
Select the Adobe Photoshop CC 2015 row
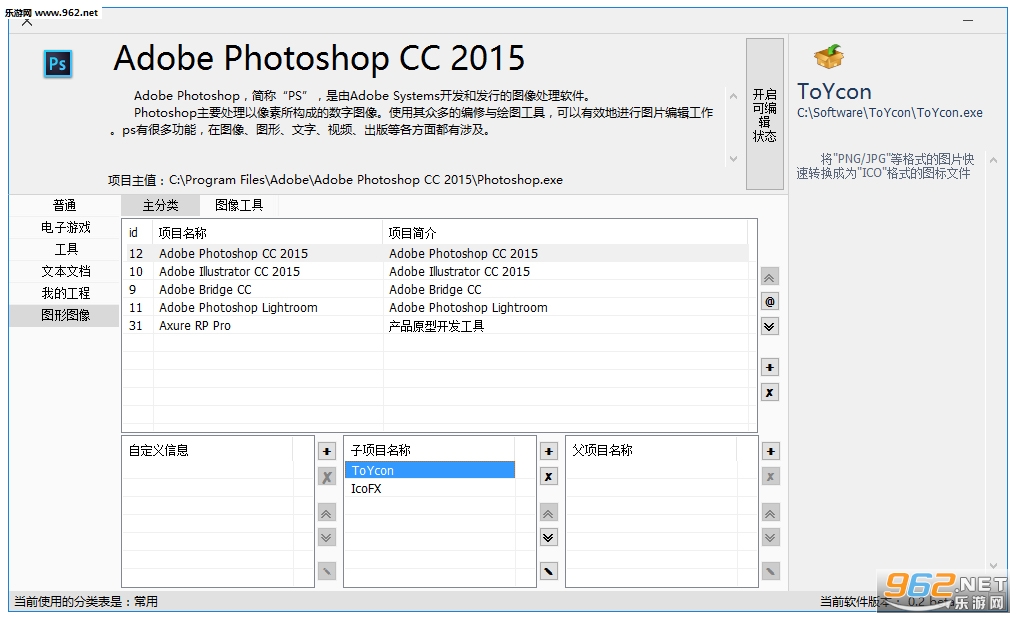[x=435, y=253]
